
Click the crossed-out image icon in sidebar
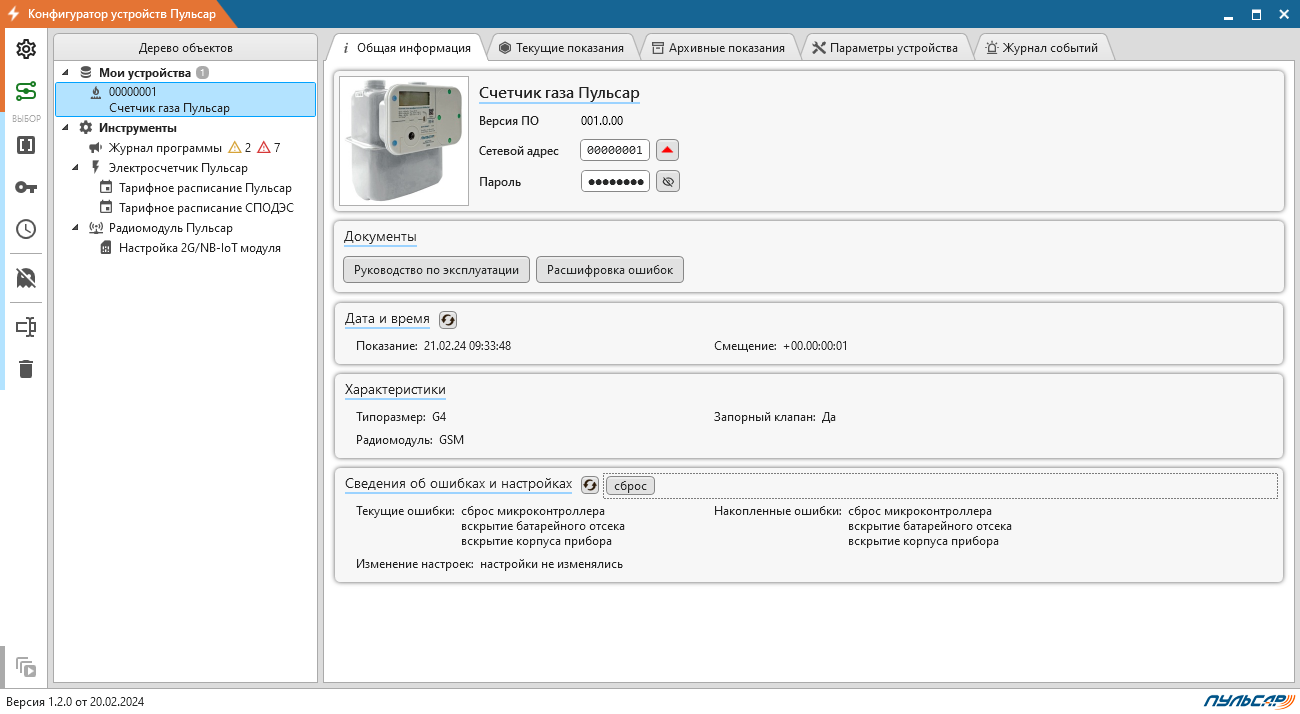26,278
